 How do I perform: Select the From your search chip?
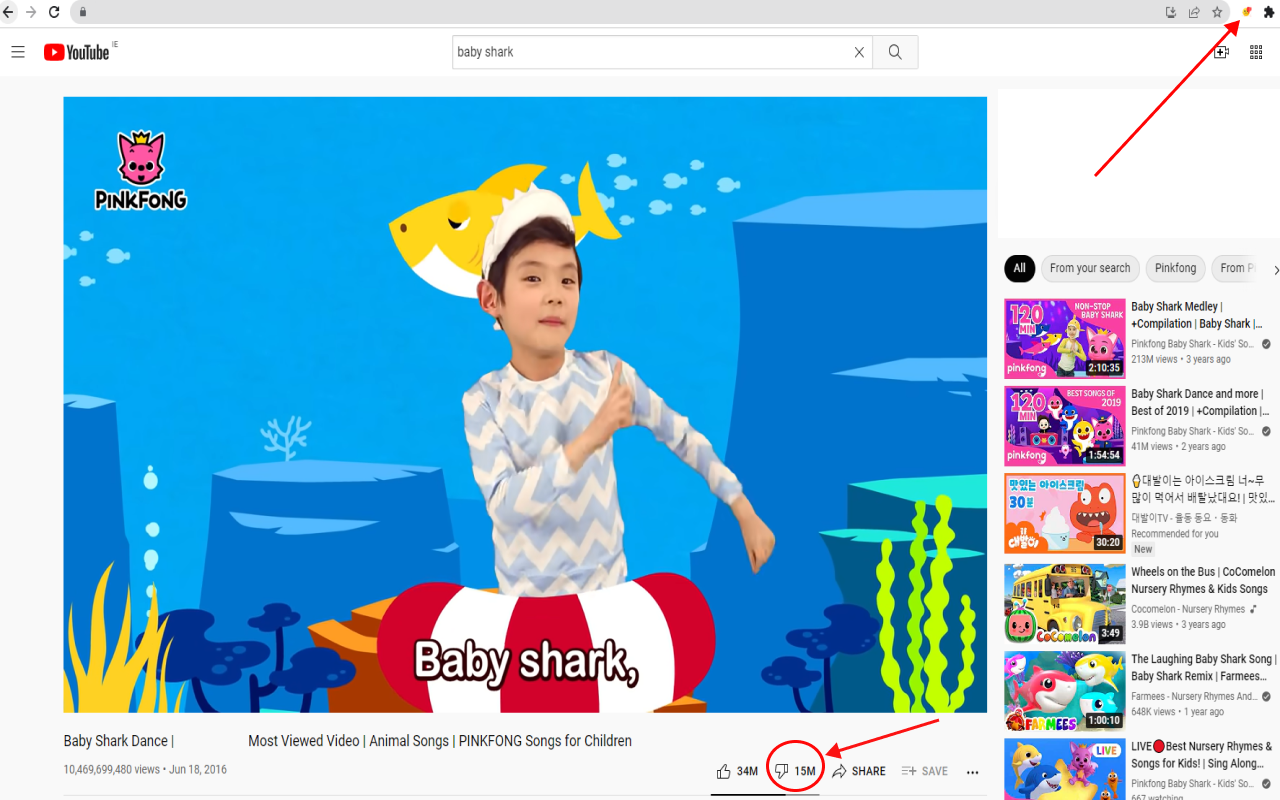pyautogui.click(x=1090, y=268)
